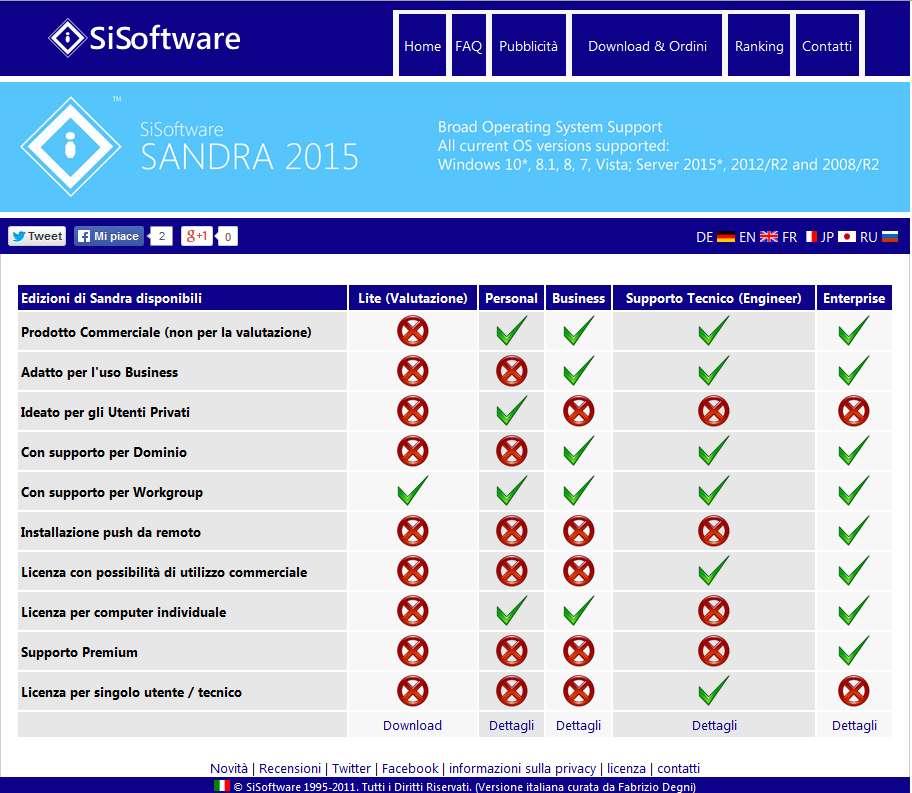Open the Ranking menu item
Viewport: 912px width, 793px height.
(x=759, y=46)
